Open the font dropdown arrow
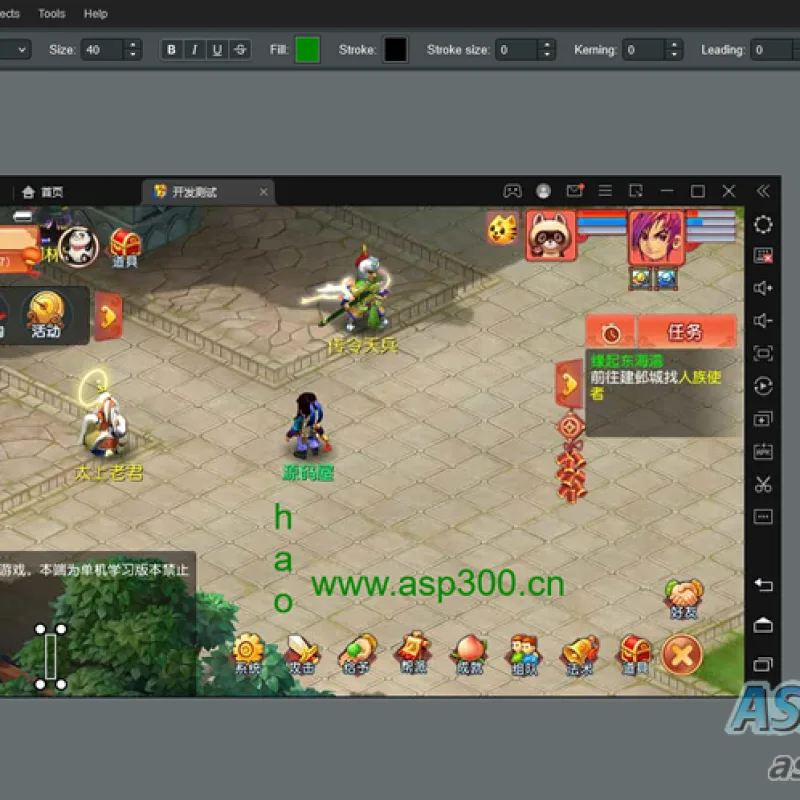800x800 pixels. (x=22, y=50)
